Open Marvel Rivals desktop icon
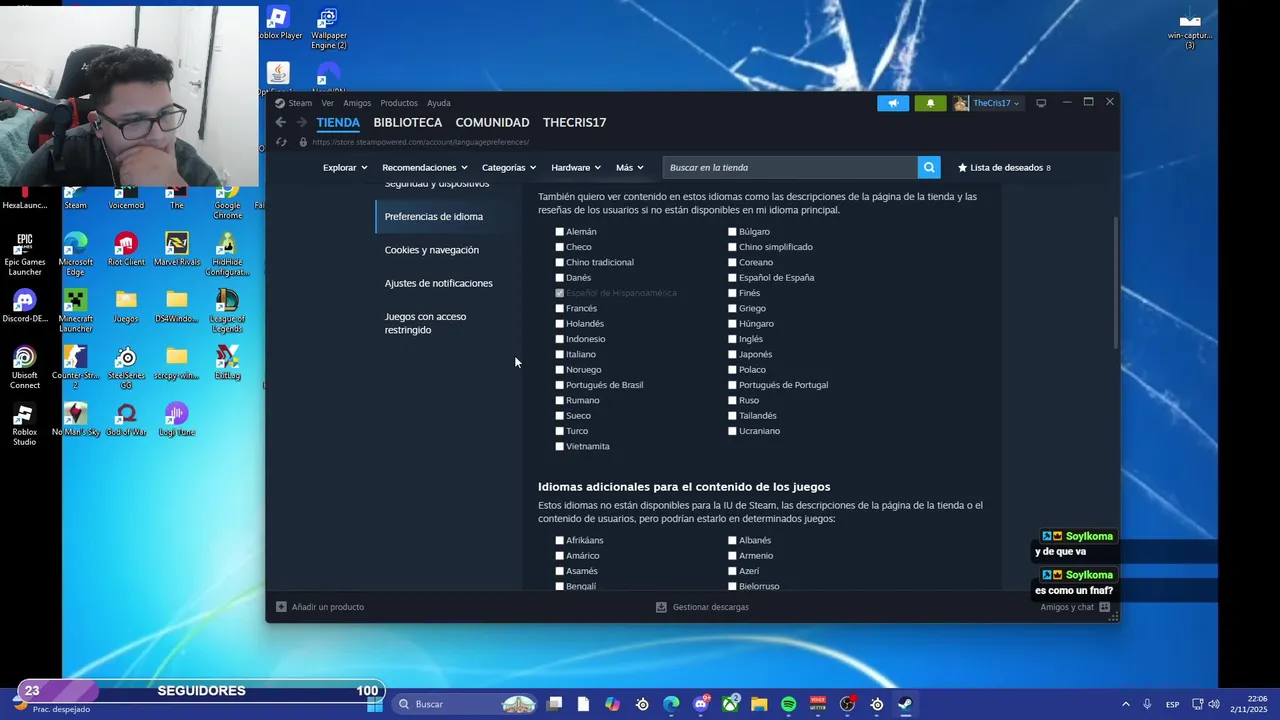Image resolution: width=1280 pixels, height=720 pixels. tap(177, 249)
